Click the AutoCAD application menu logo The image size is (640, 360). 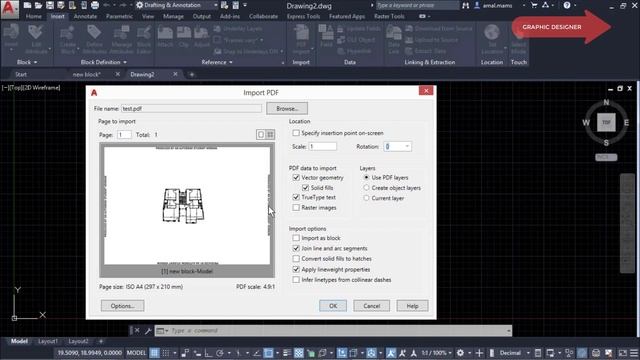[x=9, y=9]
